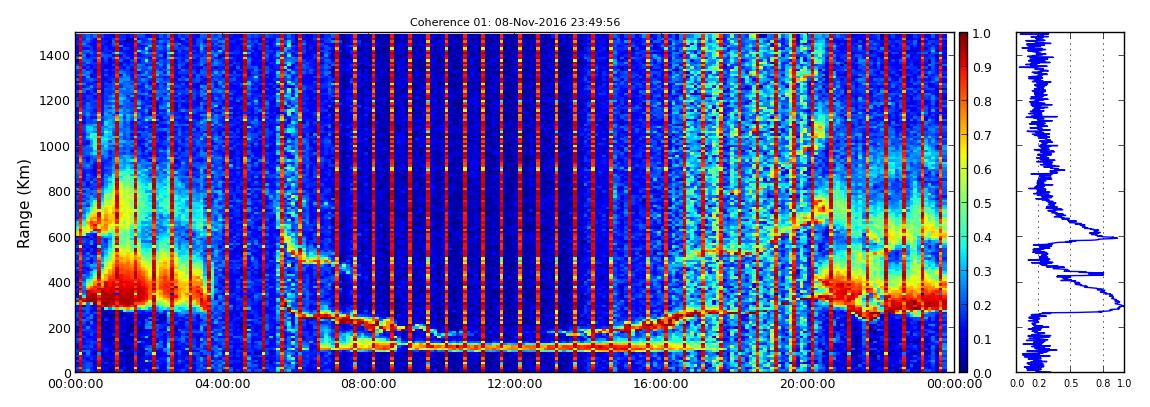Click the 0.5 tick label under the profile plot

coord(1071,384)
